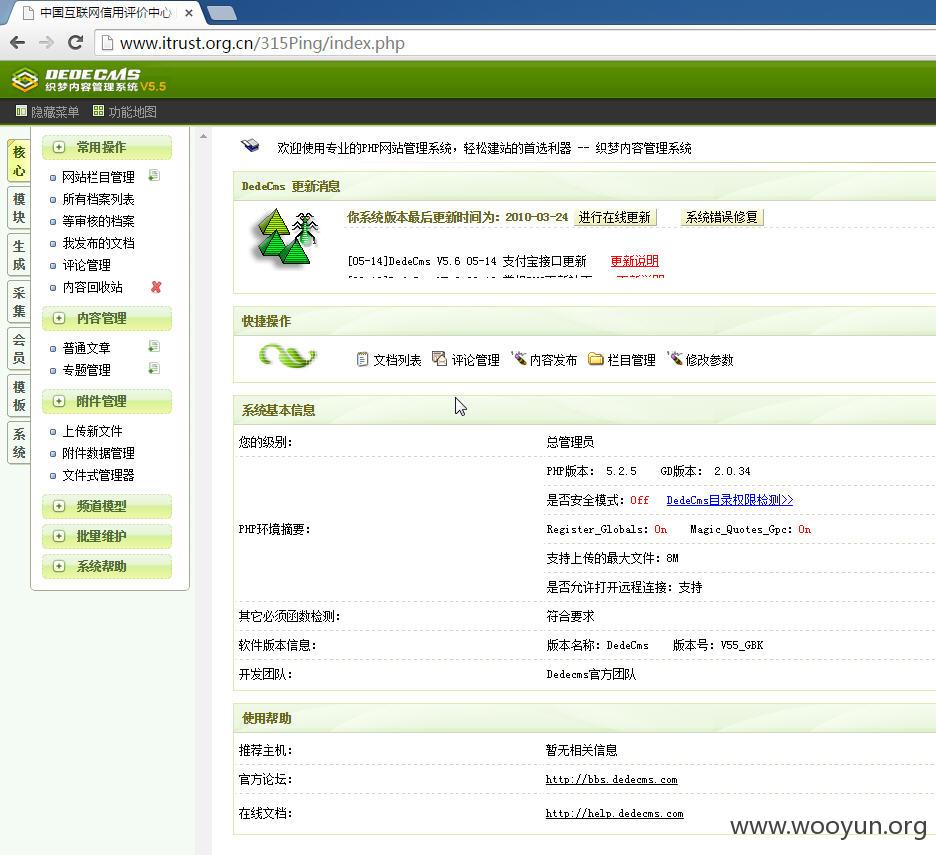Viewport: 936px width, 855px height.
Task: Click the 隐藏菜单 text in top bar
Action: pos(55,112)
